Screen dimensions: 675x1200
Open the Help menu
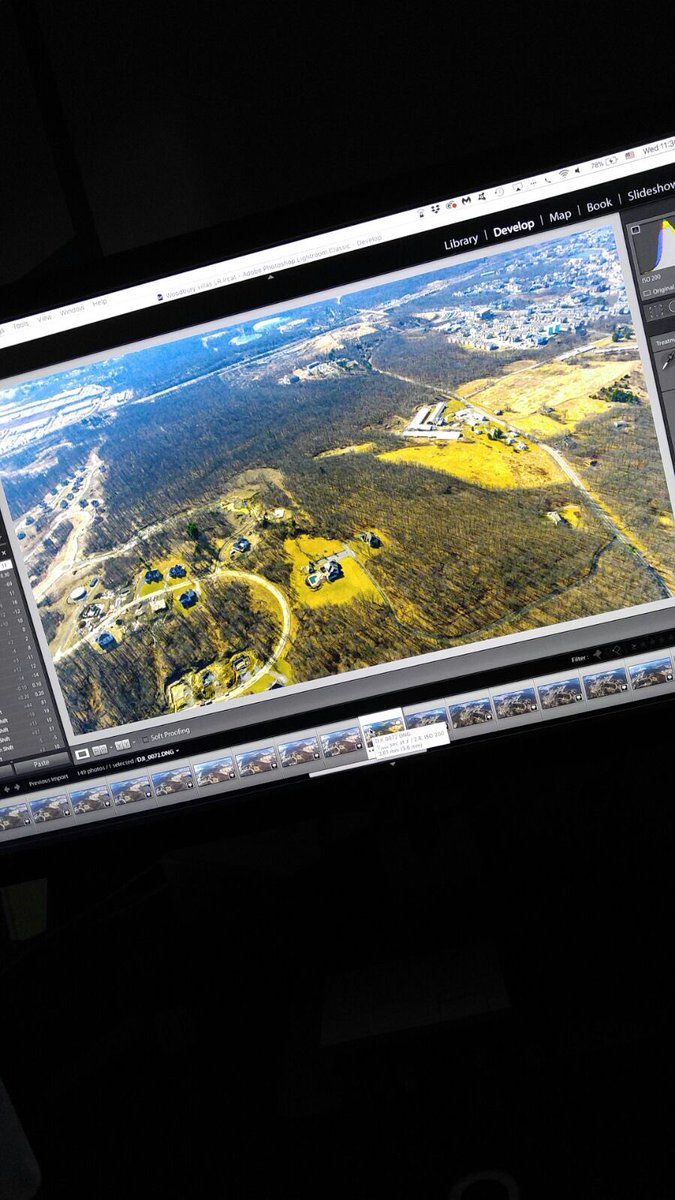(x=100, y=303)
